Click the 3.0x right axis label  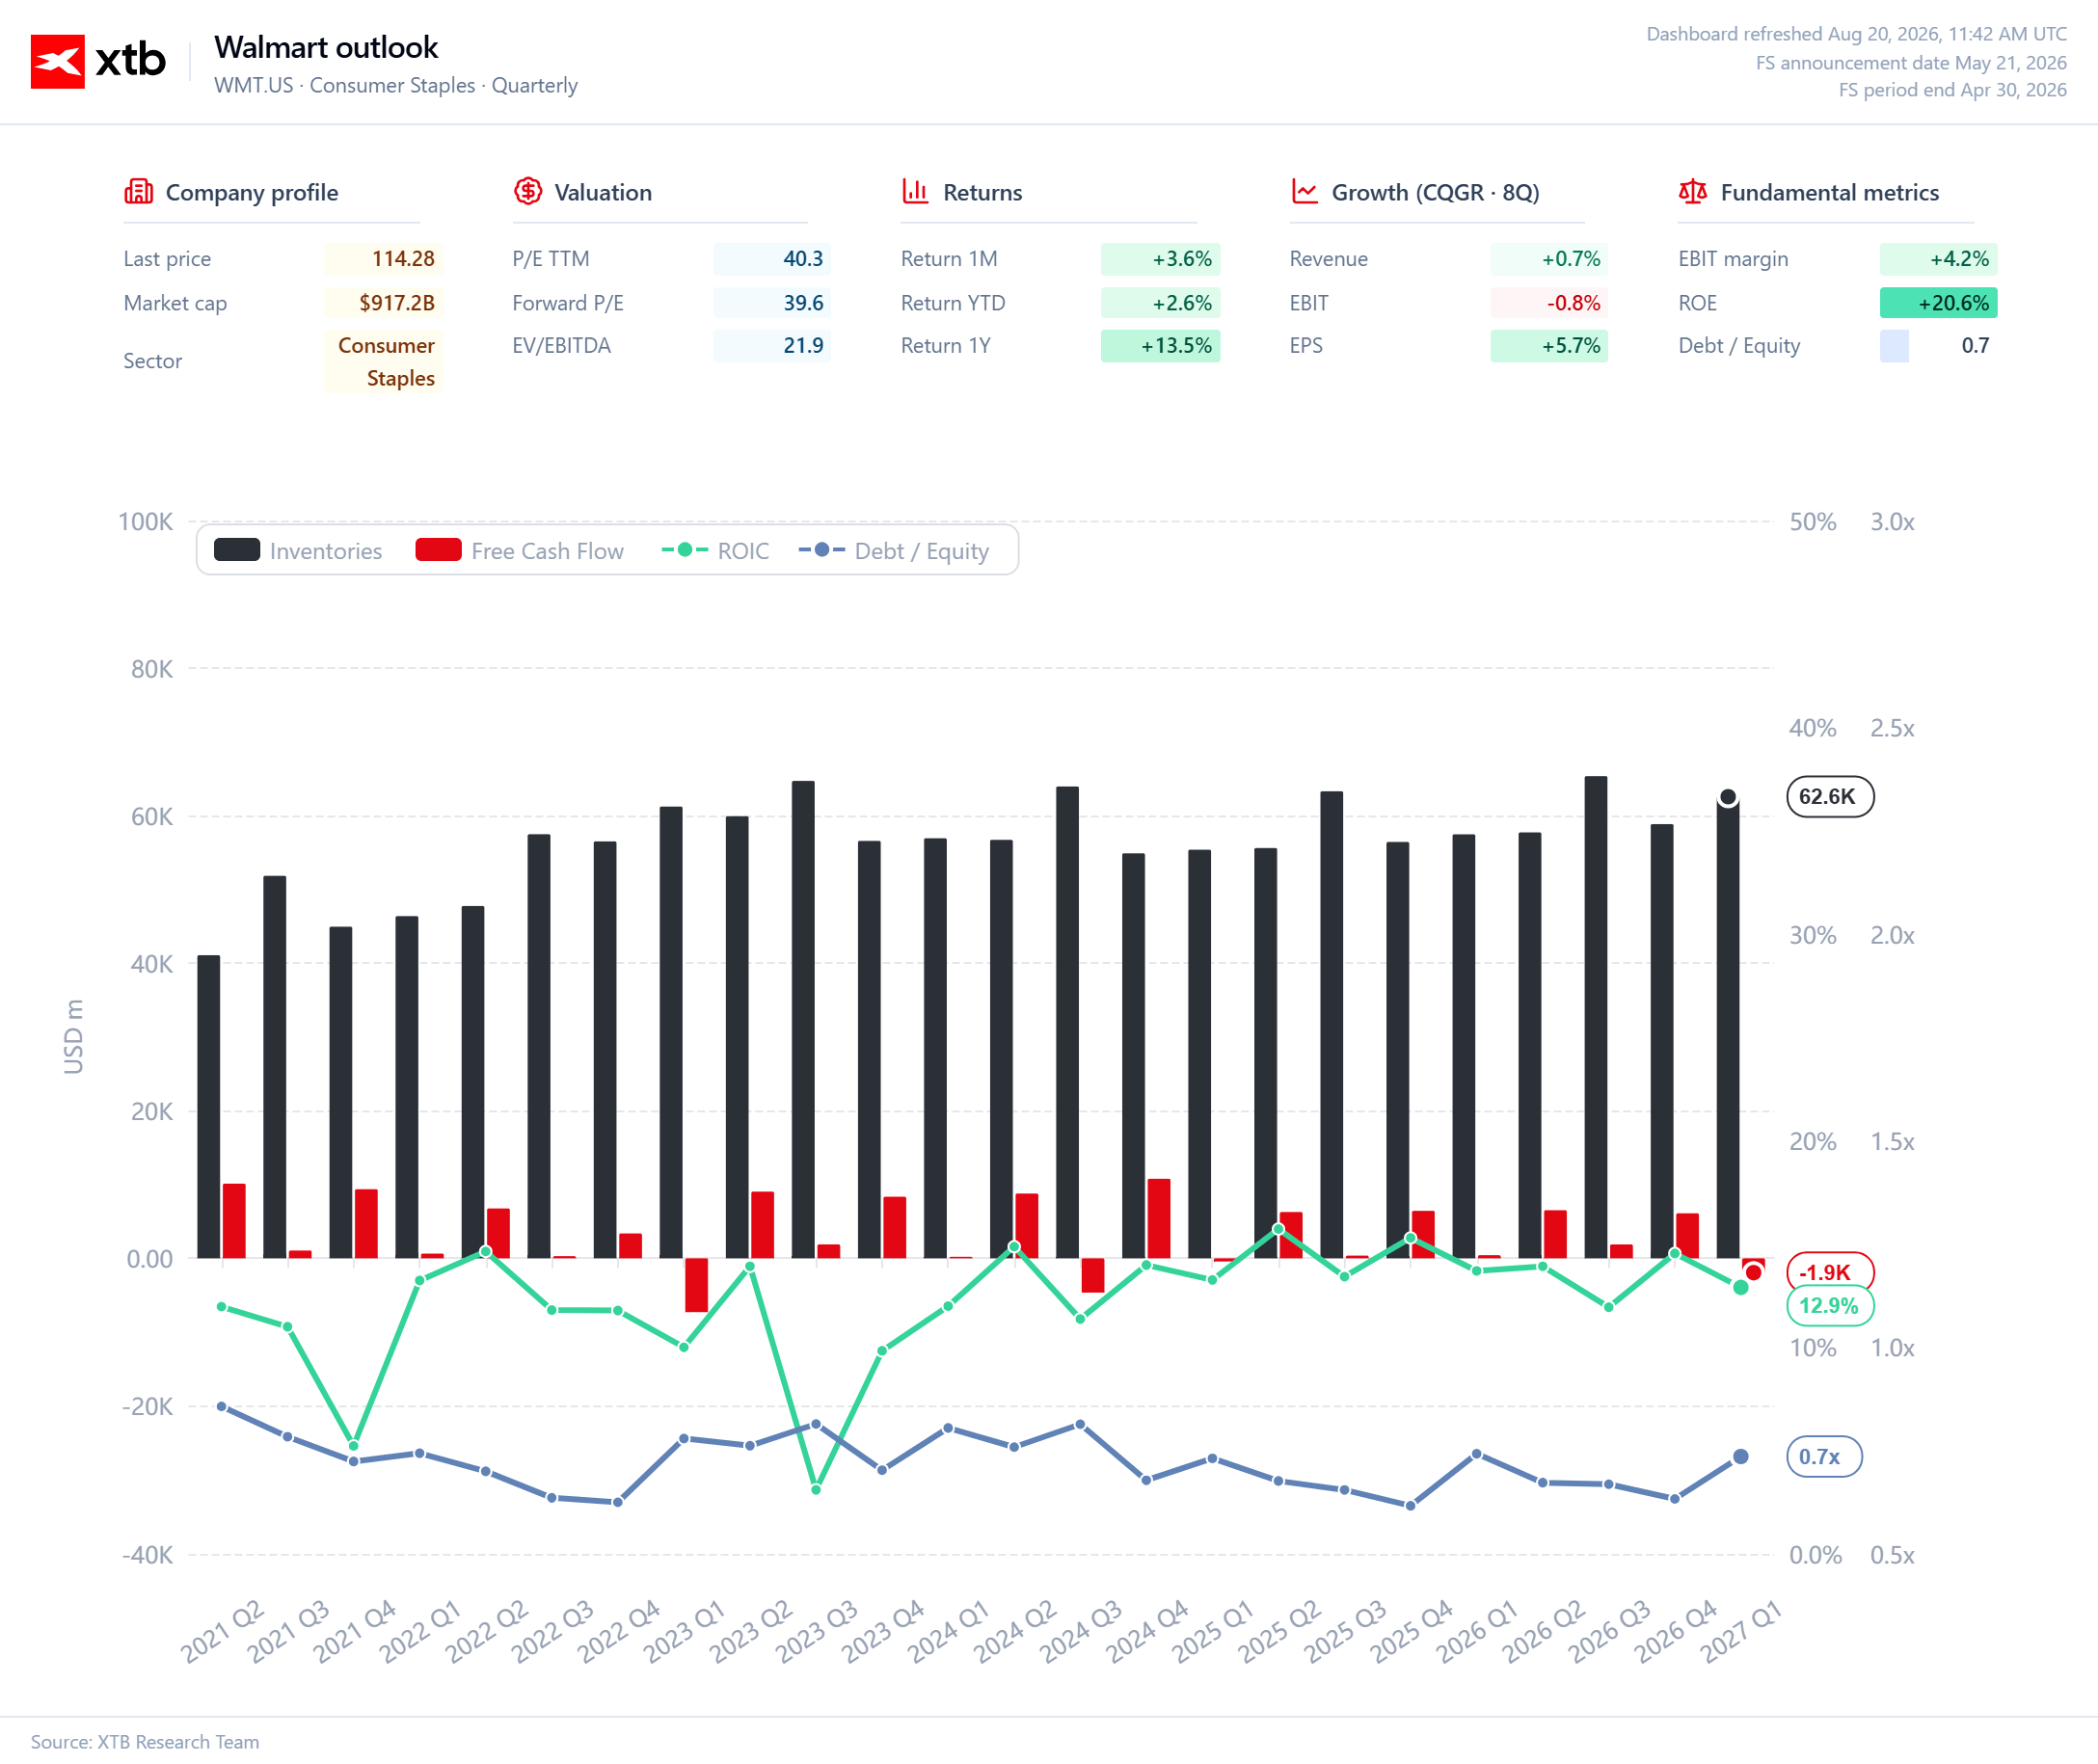(1892, 521)
